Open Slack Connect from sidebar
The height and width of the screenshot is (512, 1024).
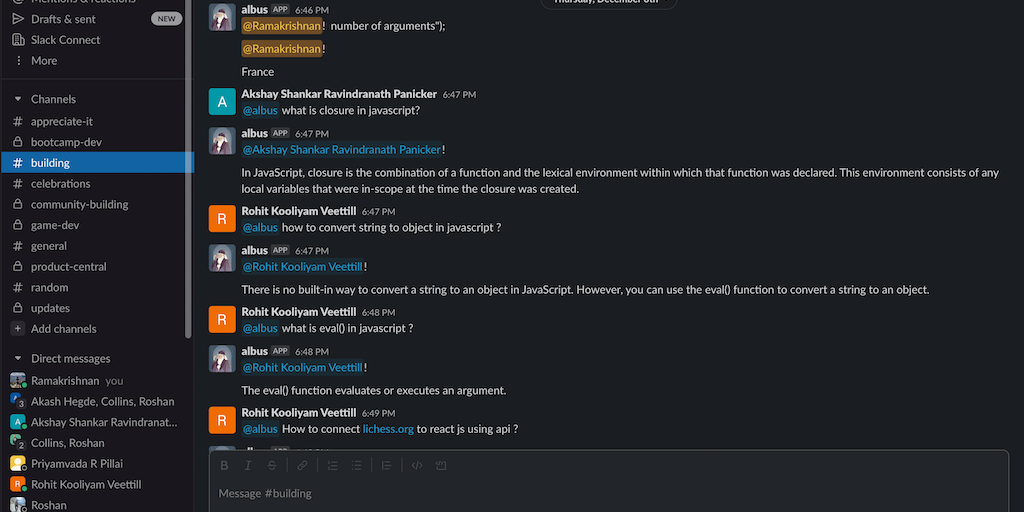coord(65,40)
